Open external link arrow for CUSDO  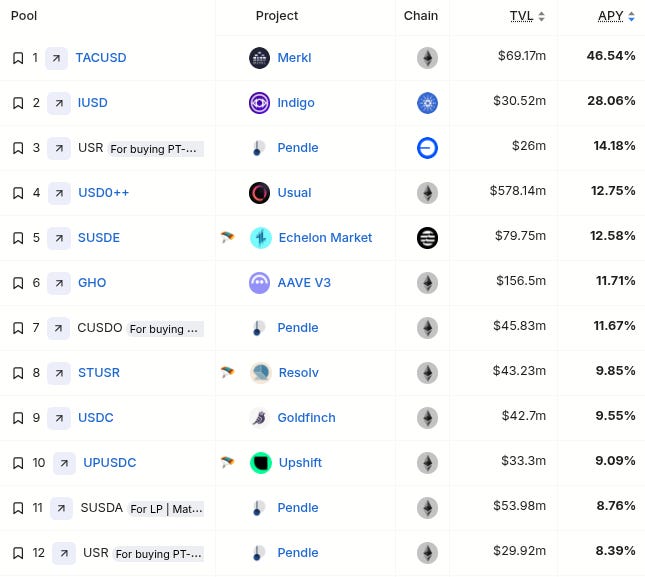pos(58,328)
